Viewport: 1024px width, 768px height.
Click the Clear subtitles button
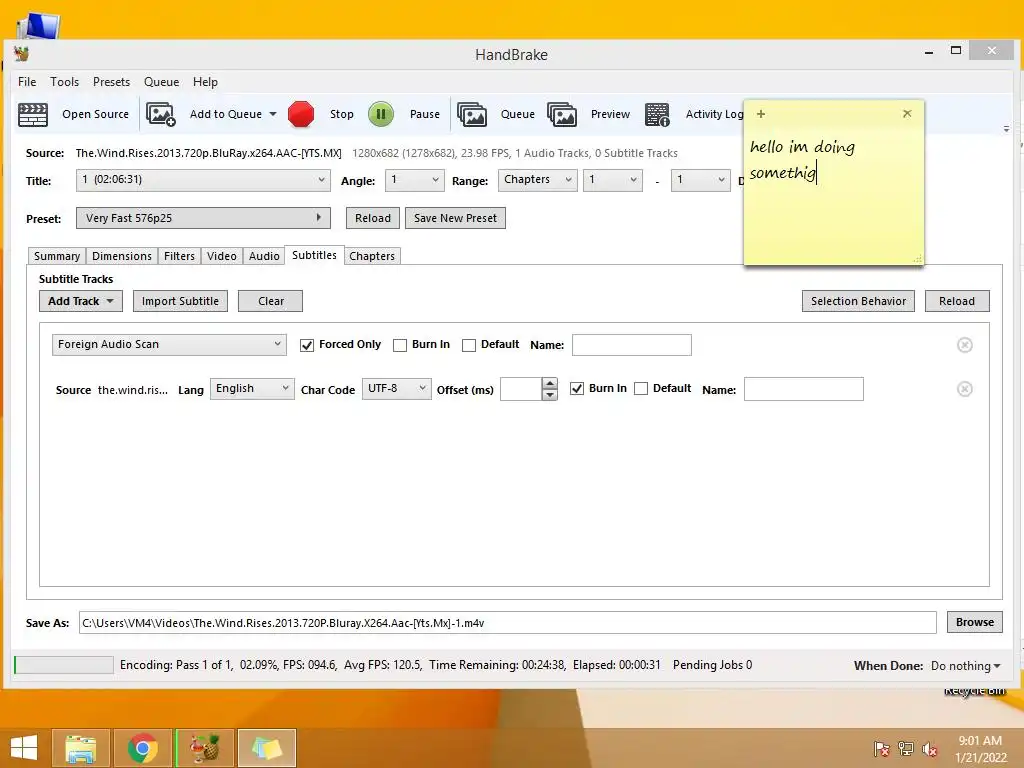pos(270,301)
